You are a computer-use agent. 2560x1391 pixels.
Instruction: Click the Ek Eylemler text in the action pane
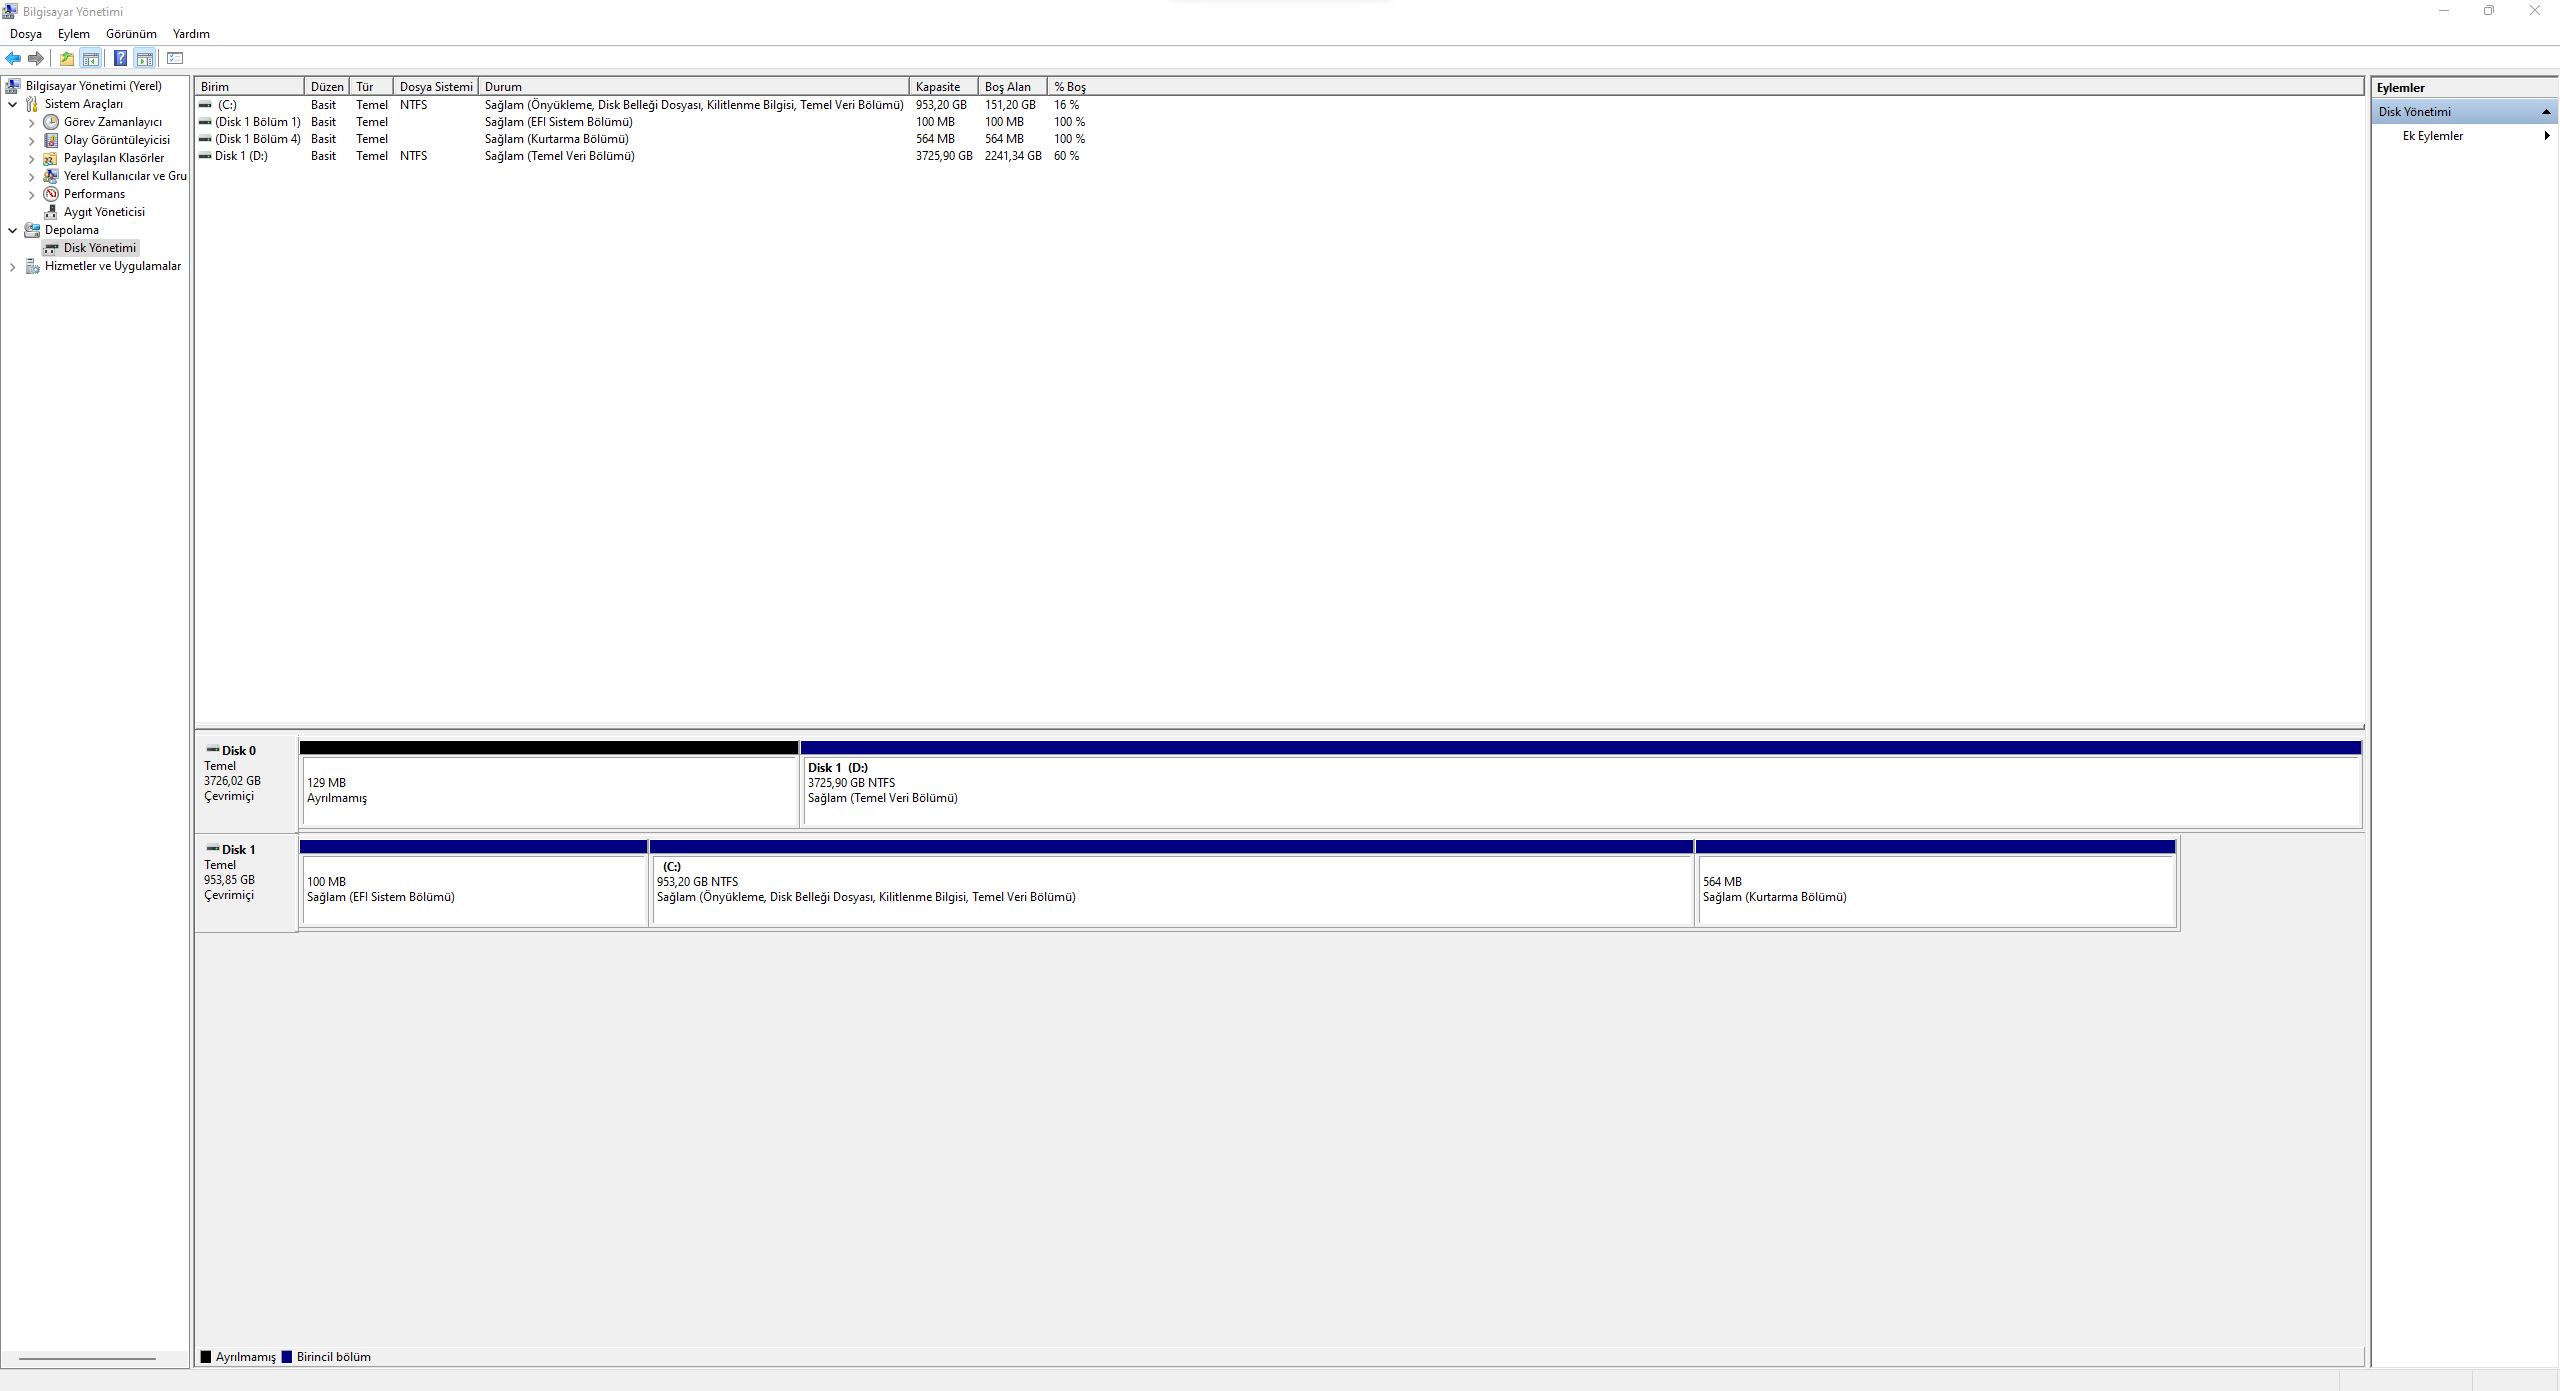(x=2432, y=136)
